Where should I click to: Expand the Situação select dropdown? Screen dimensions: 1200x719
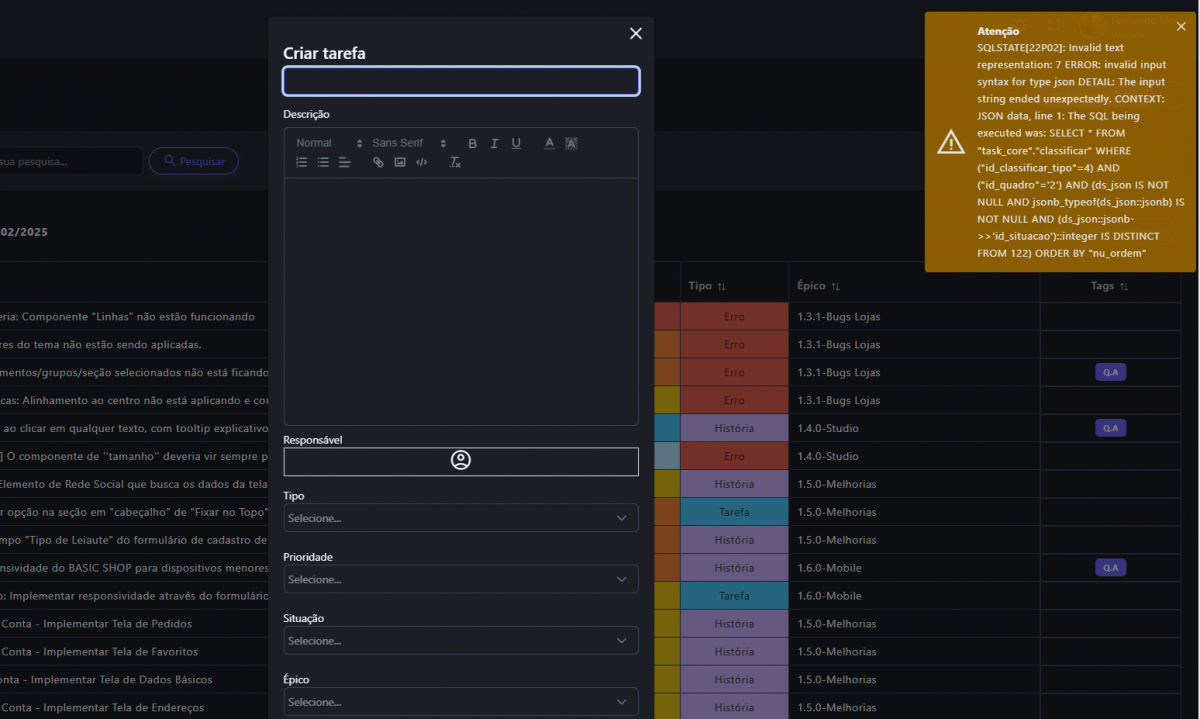[461, 640]
